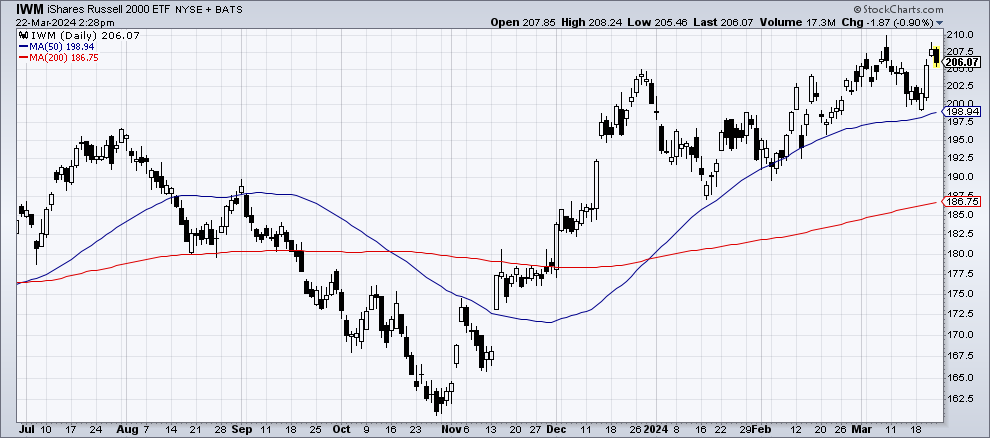Click the MA(200) 186.75 legend entry

[x=59, y=57]
